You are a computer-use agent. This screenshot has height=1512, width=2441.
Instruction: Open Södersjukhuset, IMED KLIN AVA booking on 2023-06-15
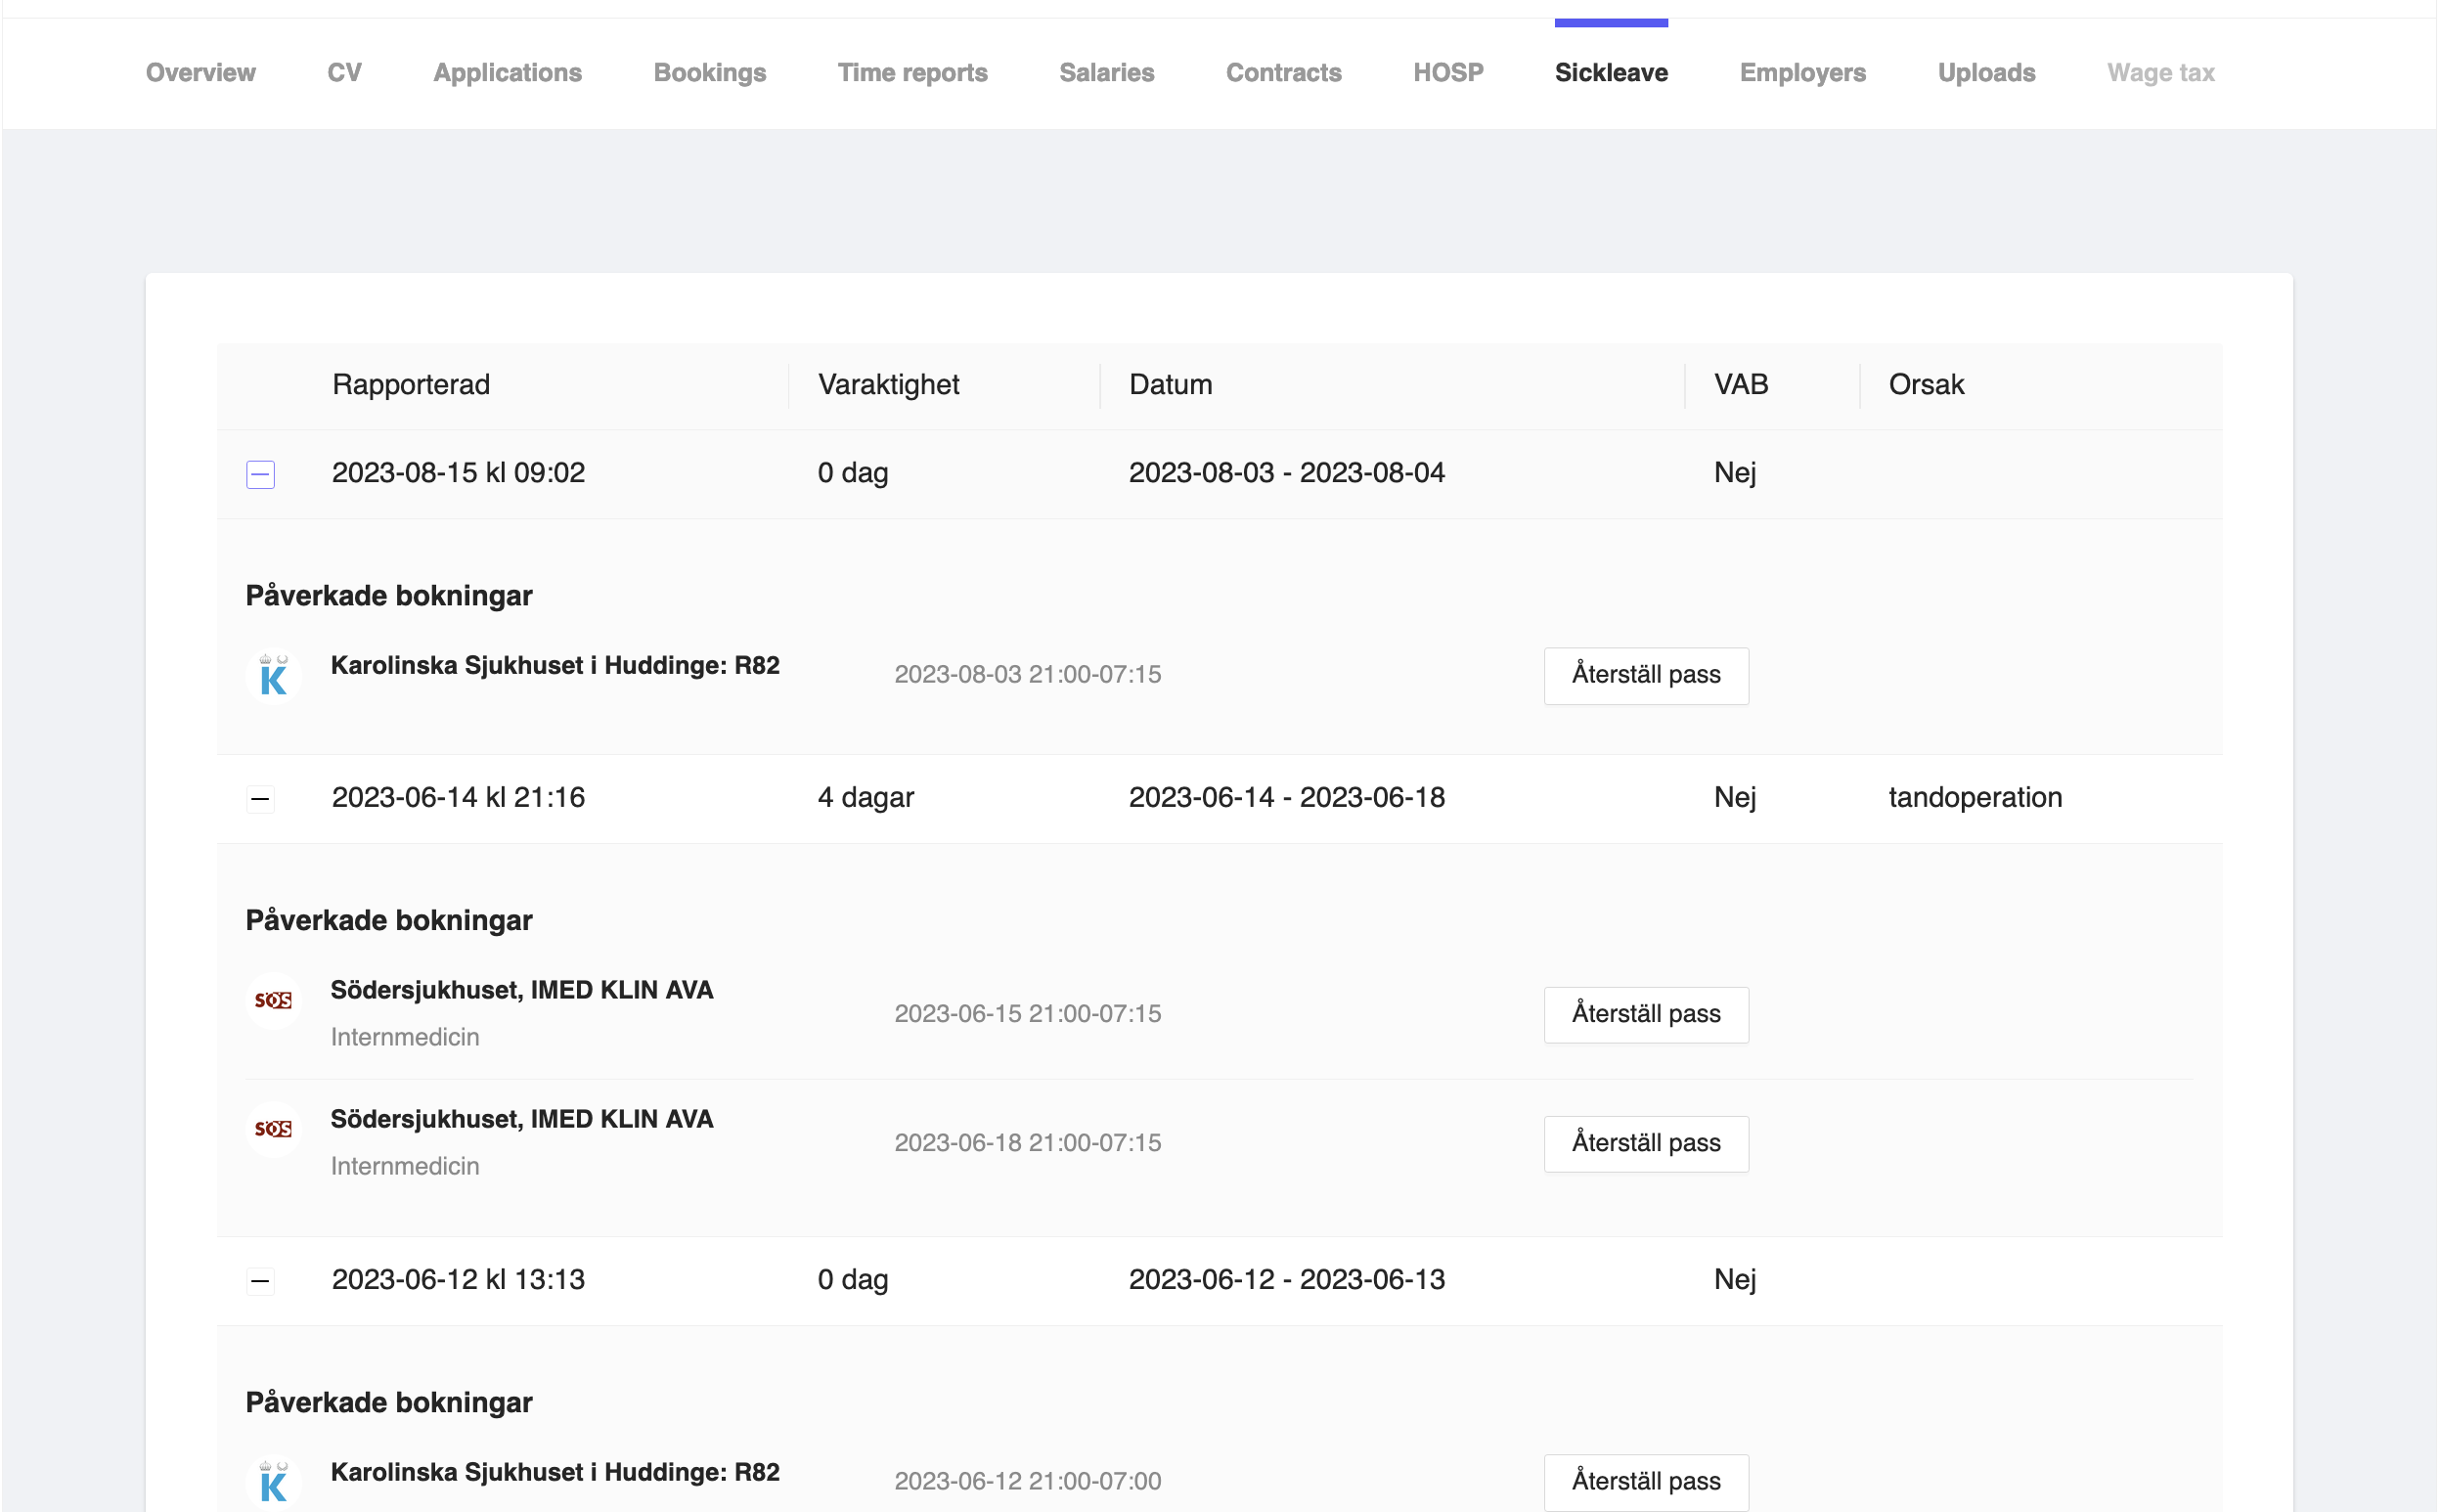[x=522, y=991]
